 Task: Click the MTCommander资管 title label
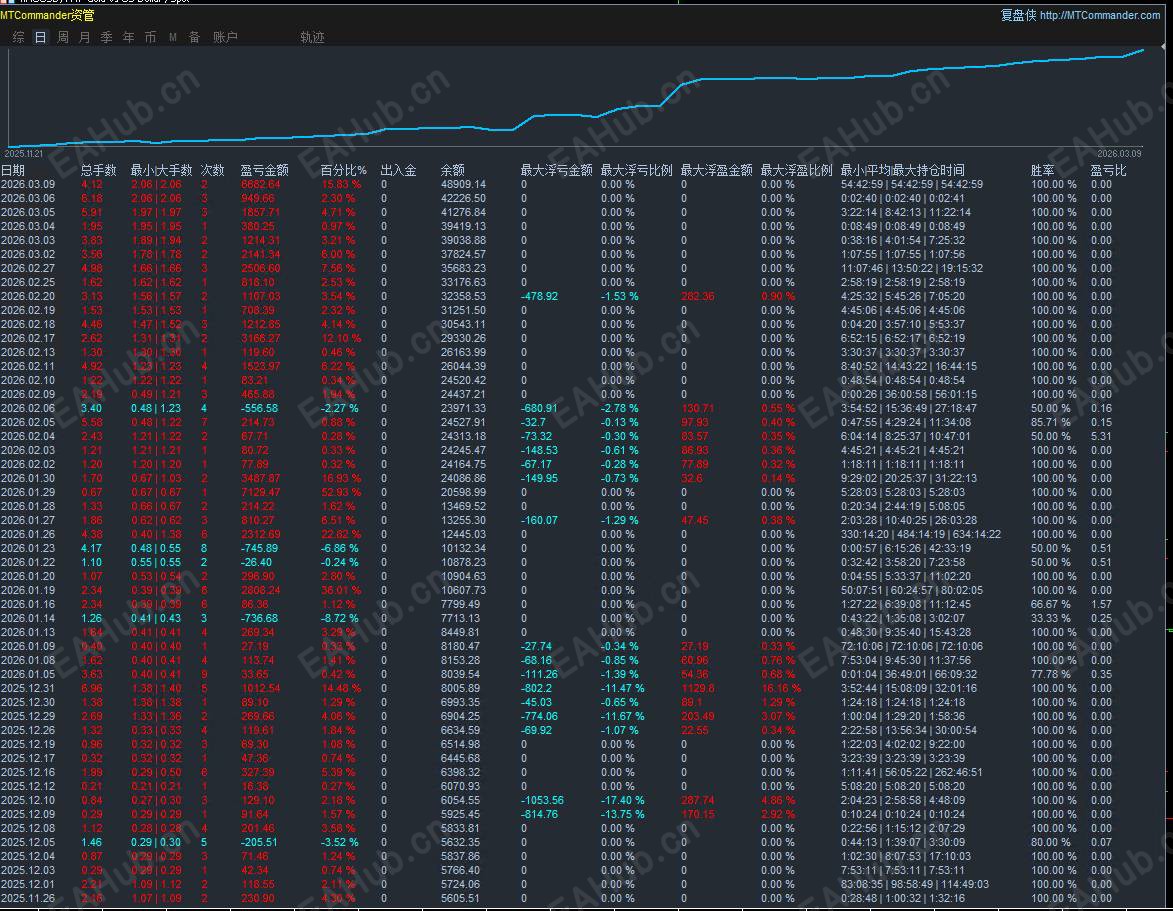coord(47,15)
